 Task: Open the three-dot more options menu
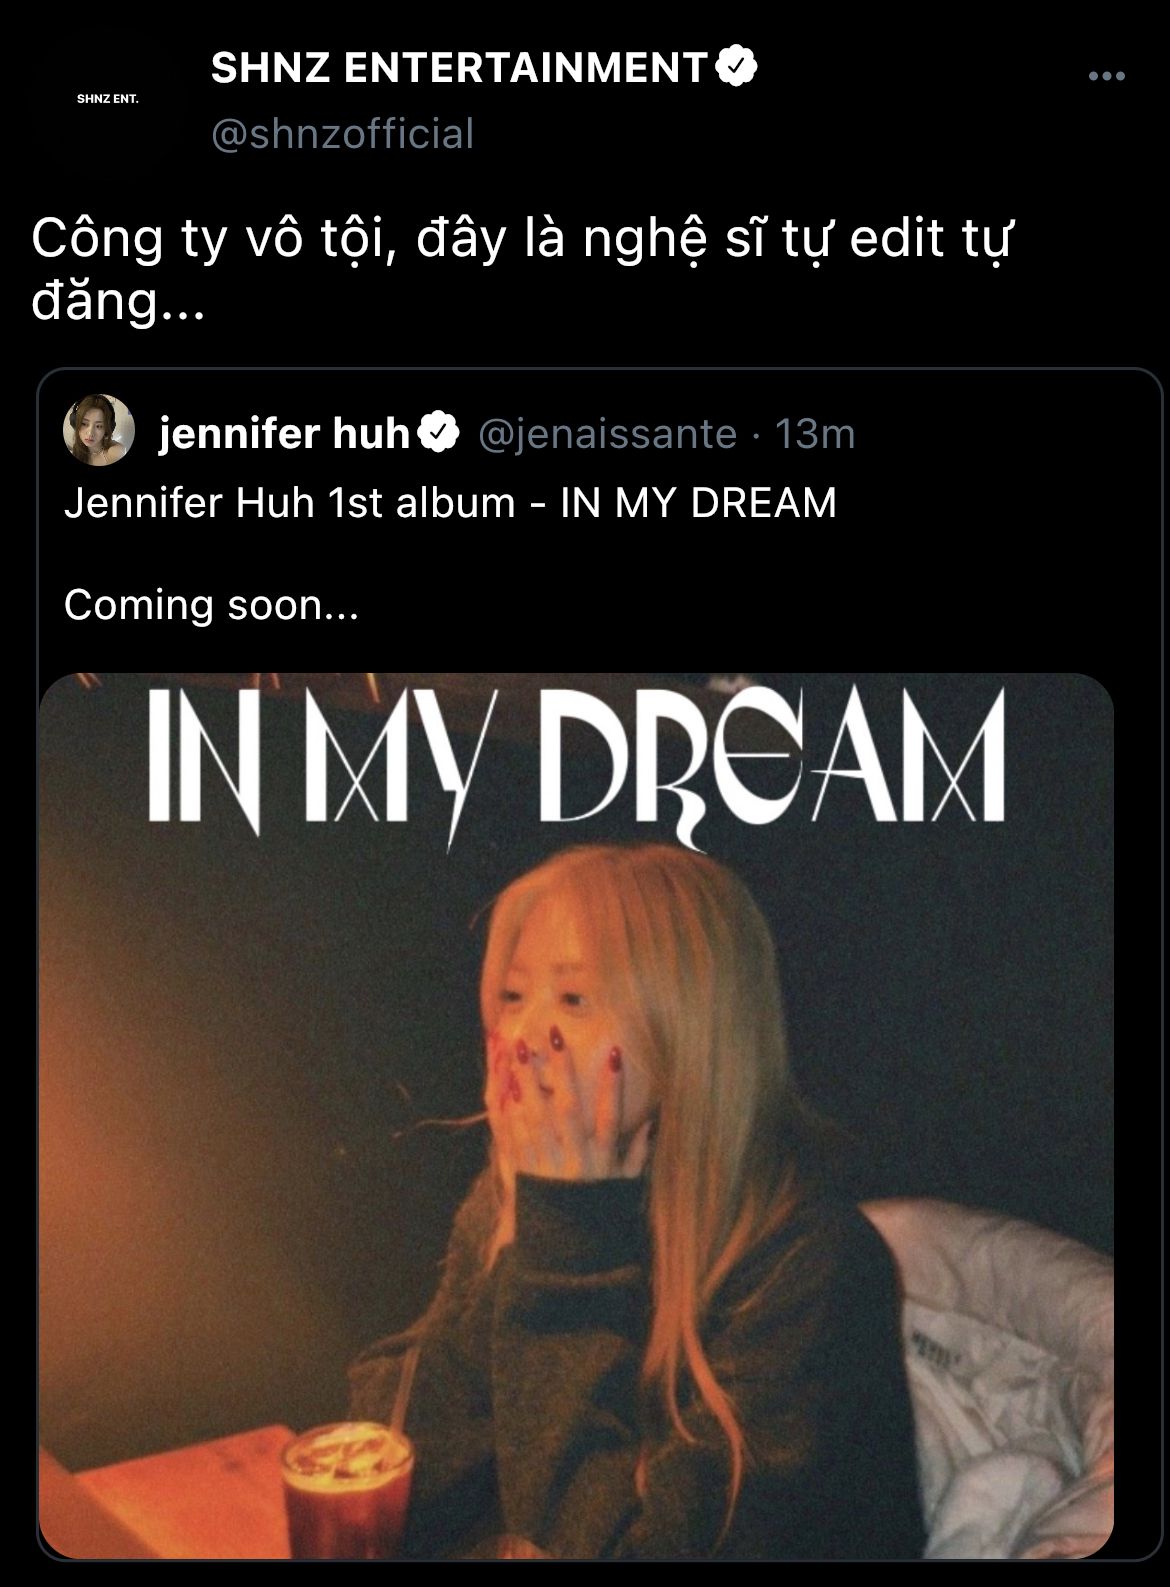click(1106, 76)
